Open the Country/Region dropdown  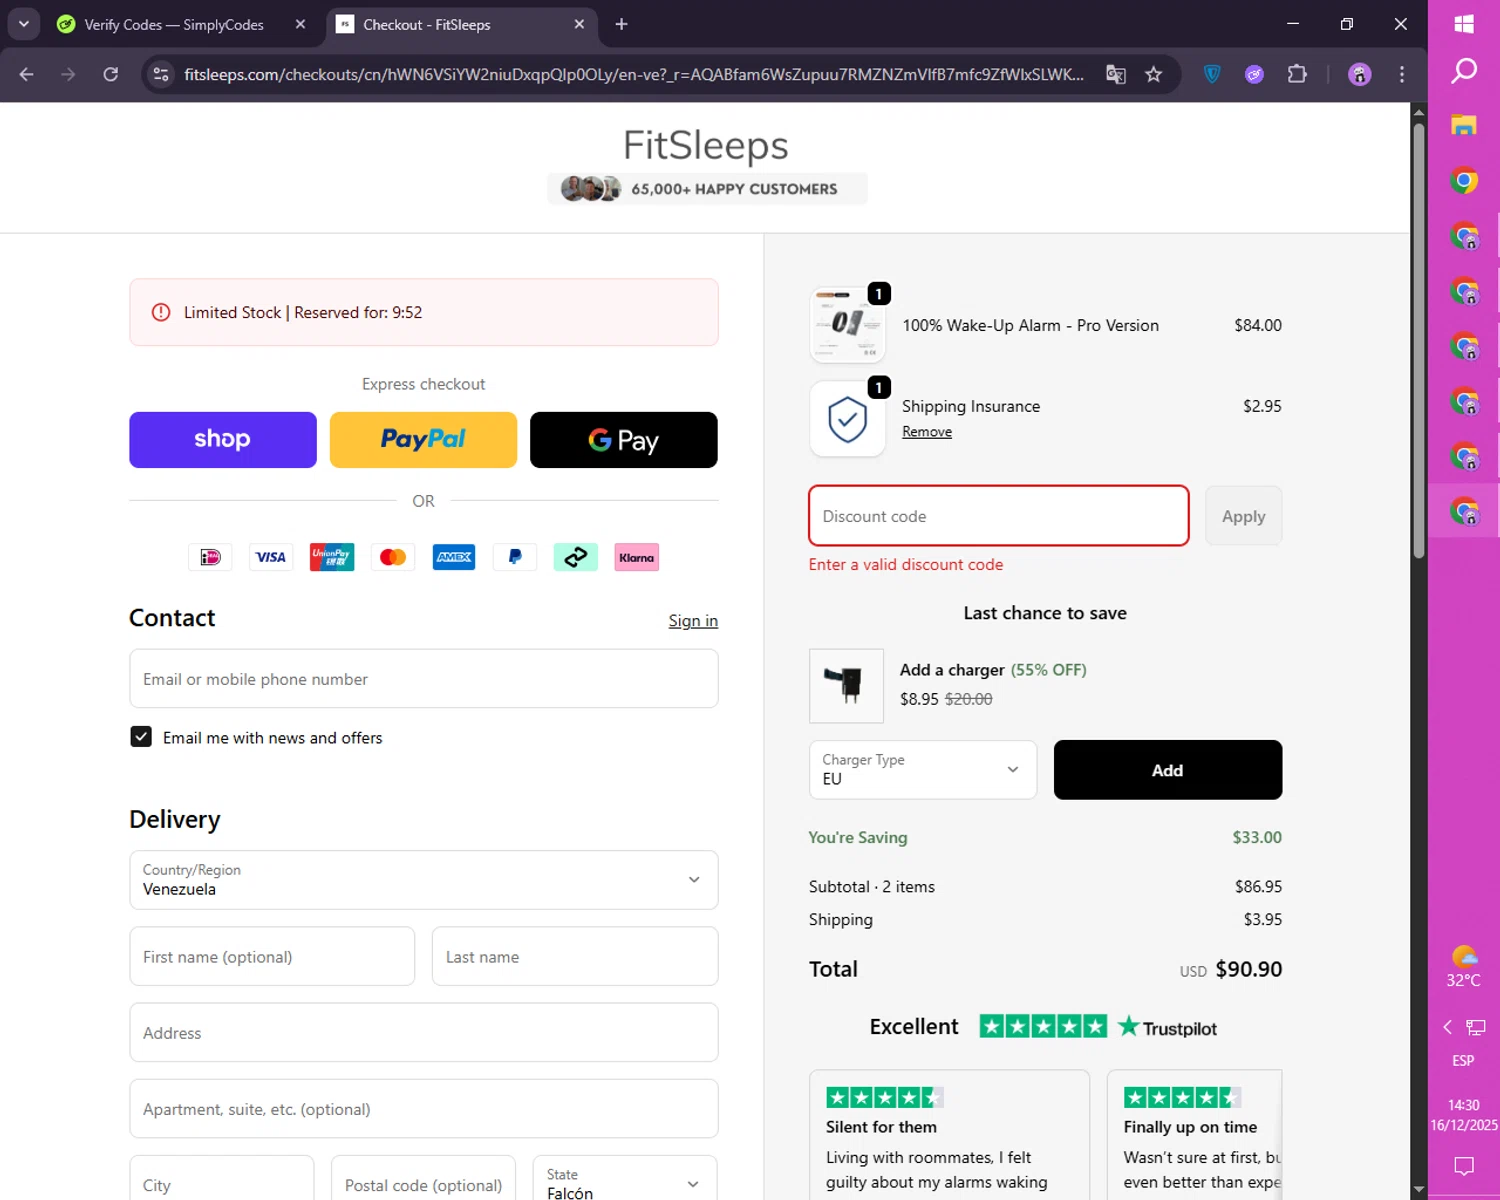click(x=424, y=880)
